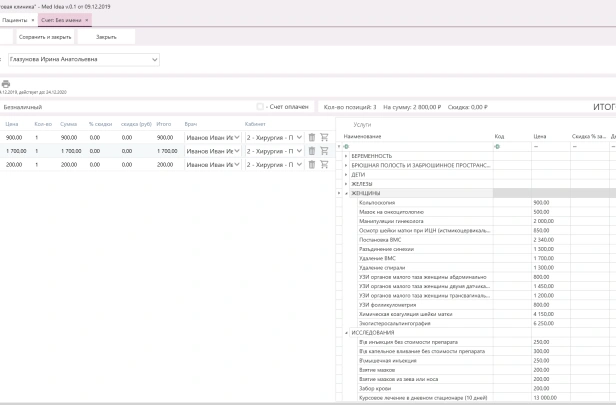Open the patient dropdown Глазунова Ирина Анатольевна
Viewport: 616px width, 405px height.
pyautogui.click(x=155, y=59)
